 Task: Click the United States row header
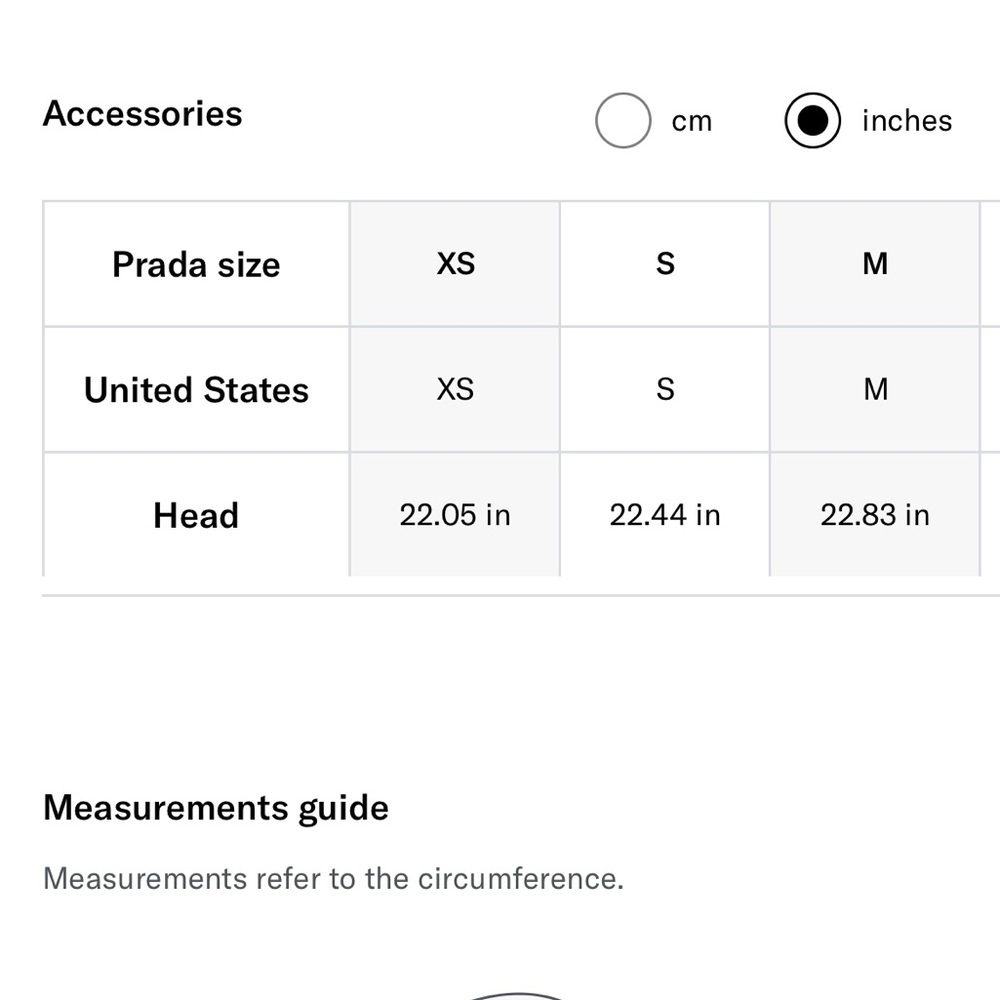click(196, 390)
